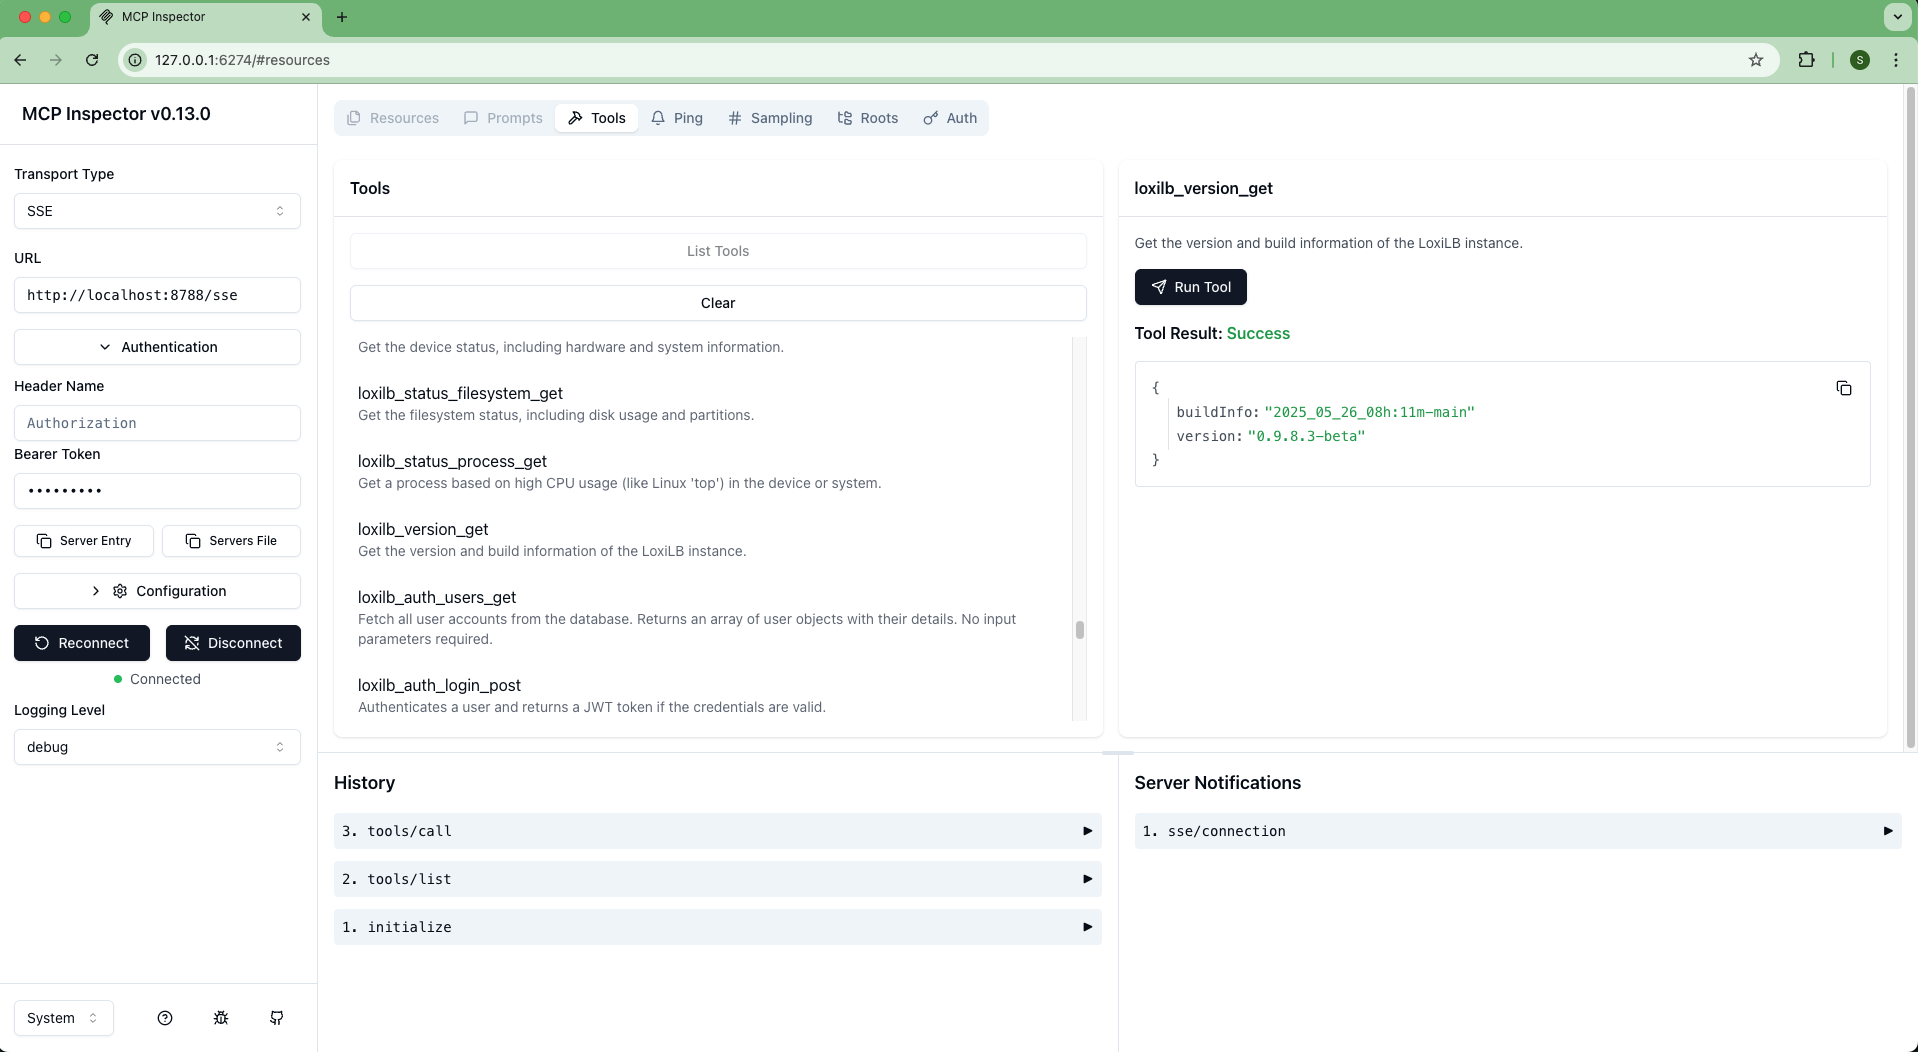Open the GitHub repository icon
The height and width of the screenshot is (1052, 1918).
point(277,1018)
